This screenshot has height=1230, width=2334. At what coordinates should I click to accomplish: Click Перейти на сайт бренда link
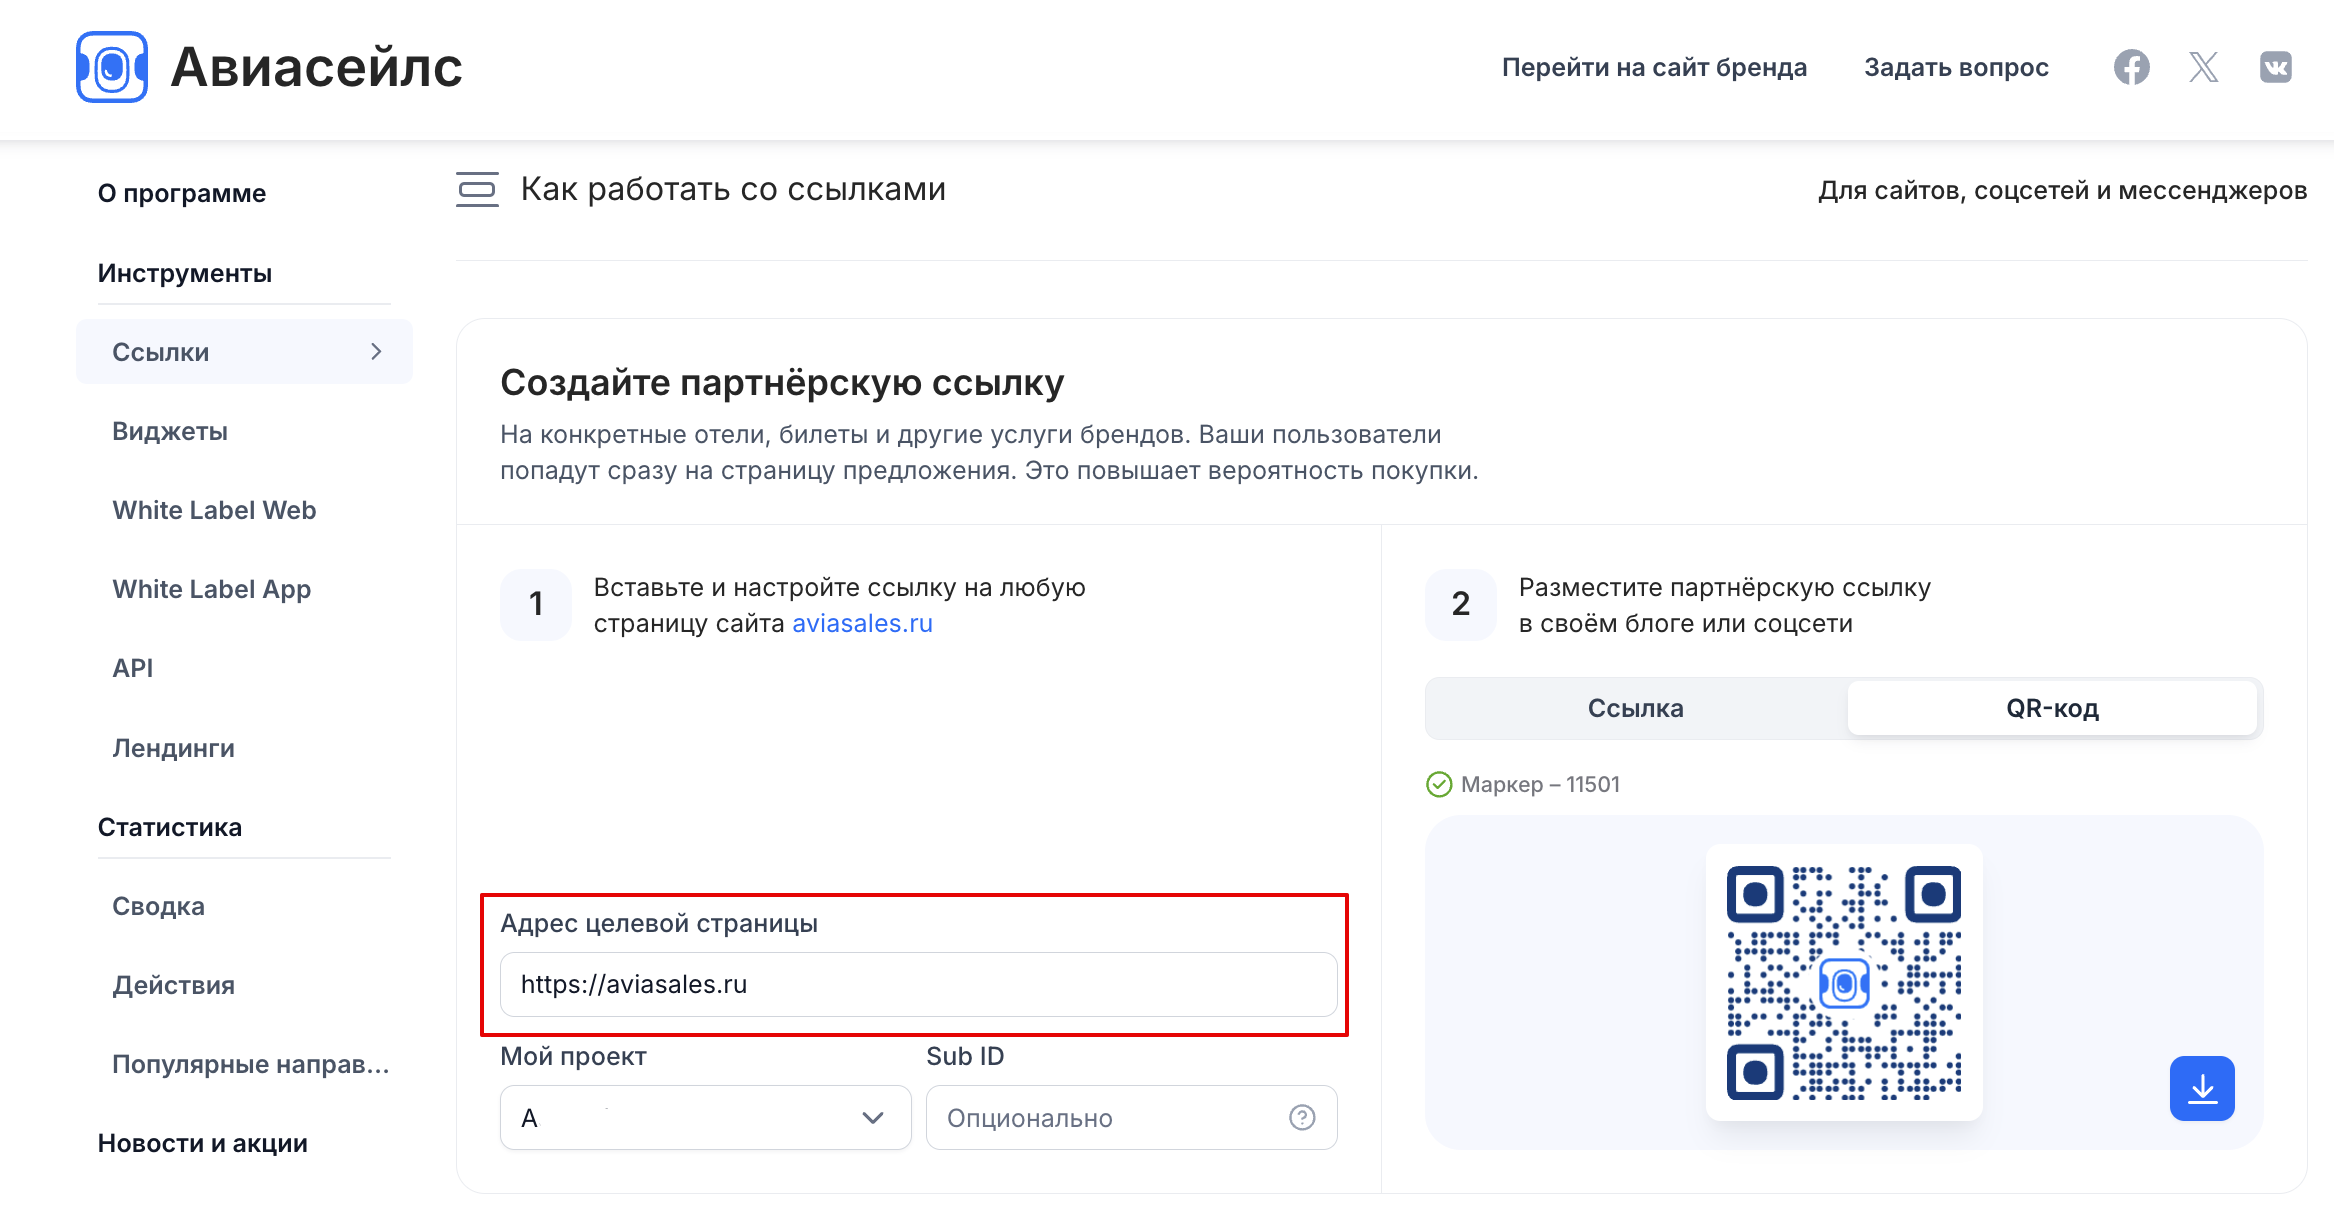[1655, 67]
